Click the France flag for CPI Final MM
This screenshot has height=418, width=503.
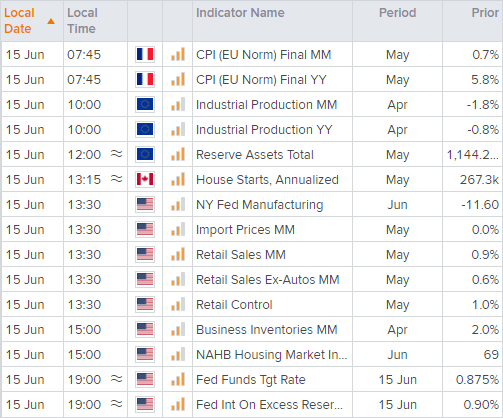click(x=145, y=54)
